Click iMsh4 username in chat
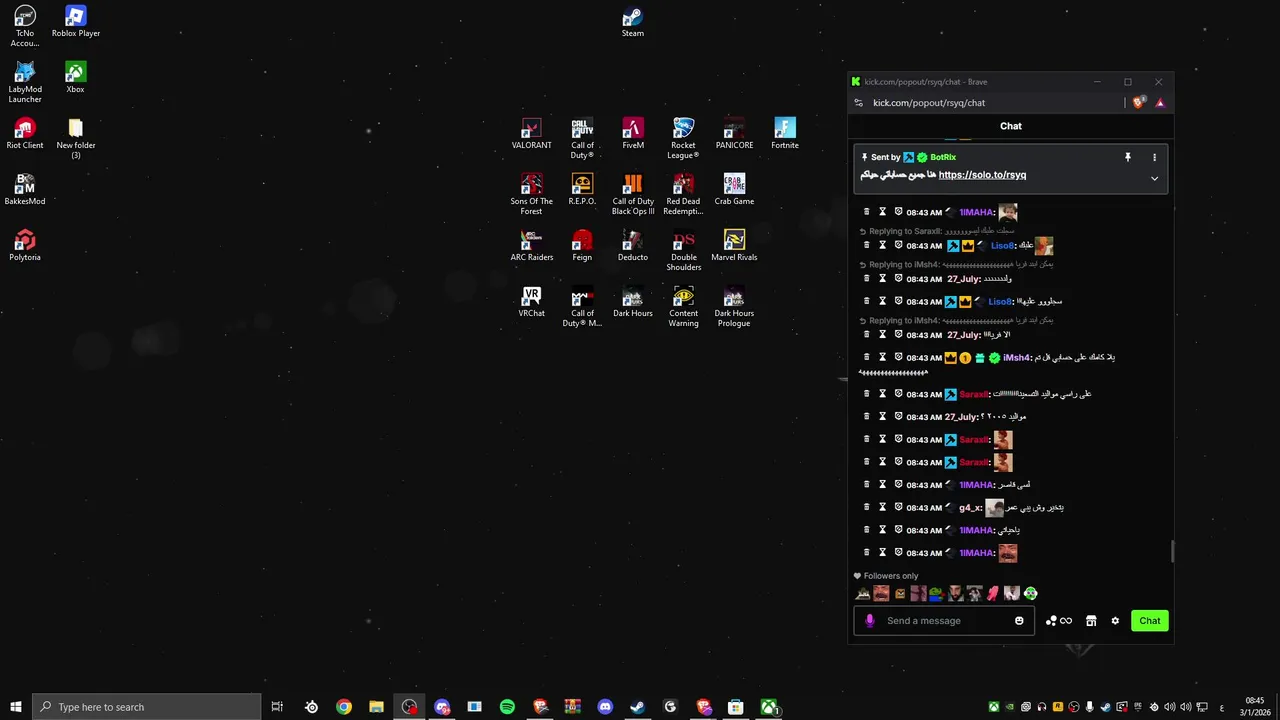 point(1016,357)
